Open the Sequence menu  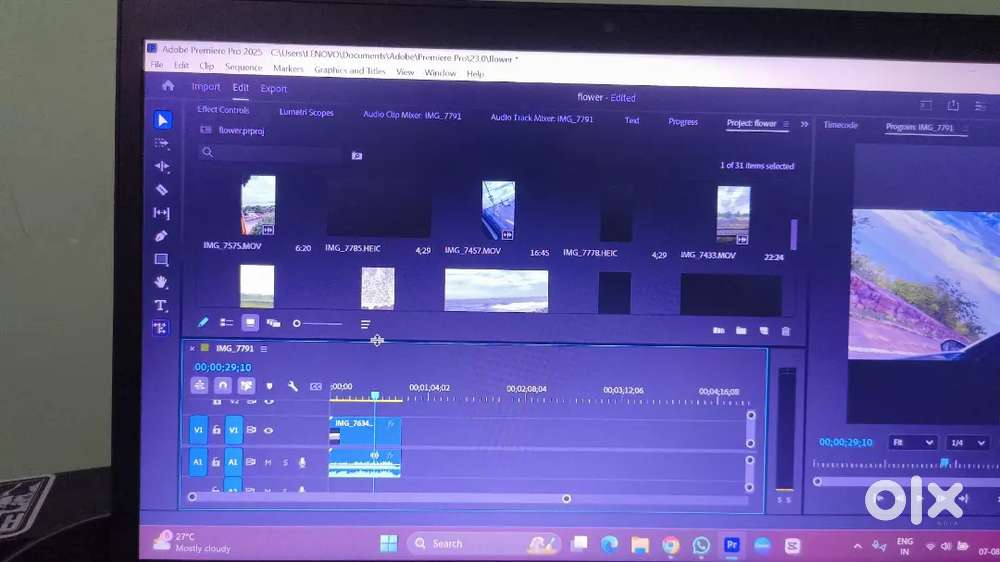243,67
